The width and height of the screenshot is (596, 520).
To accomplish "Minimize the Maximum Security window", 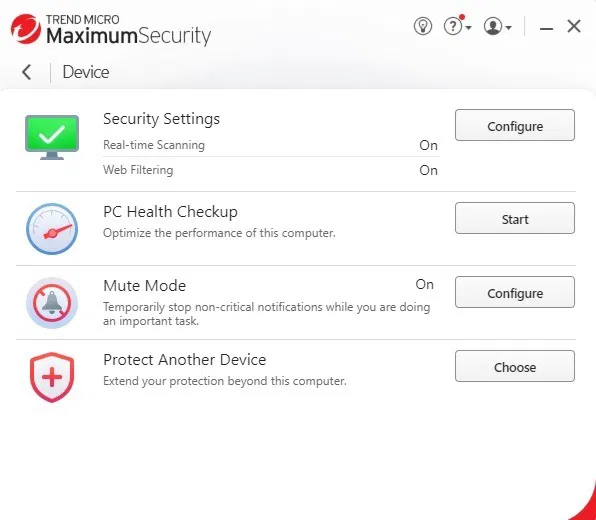I will point(546,28).
